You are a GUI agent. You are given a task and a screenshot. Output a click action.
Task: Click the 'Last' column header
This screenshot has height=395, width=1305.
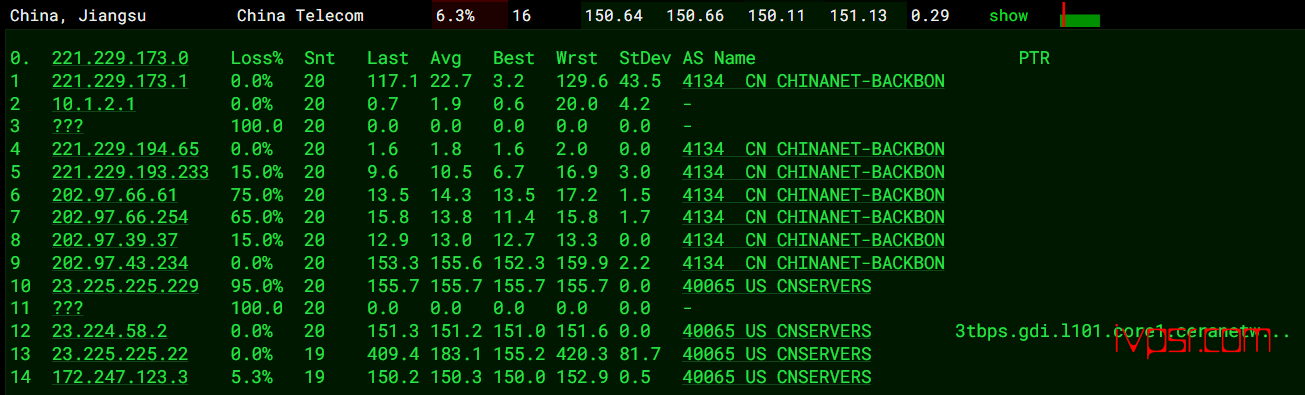(x=387, y=58)
